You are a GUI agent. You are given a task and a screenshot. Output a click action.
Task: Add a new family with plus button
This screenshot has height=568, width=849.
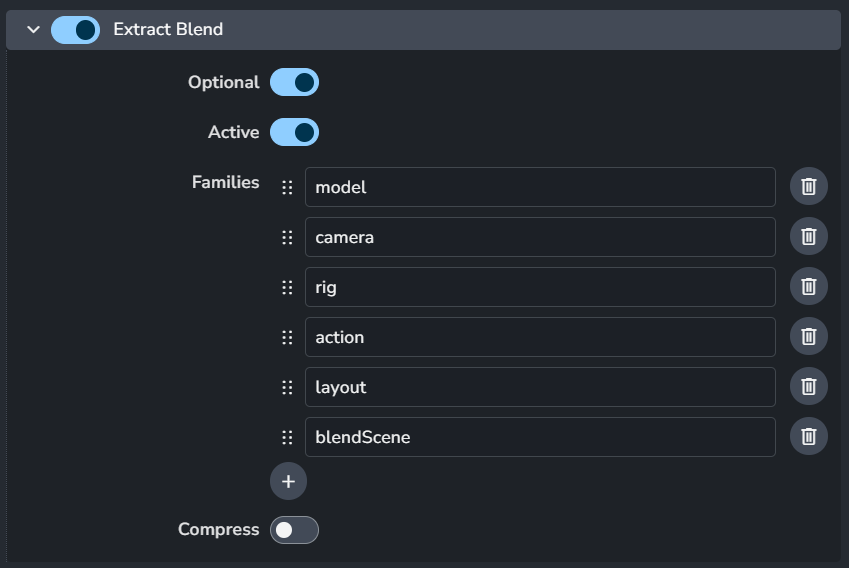click(x=288, y=481)
